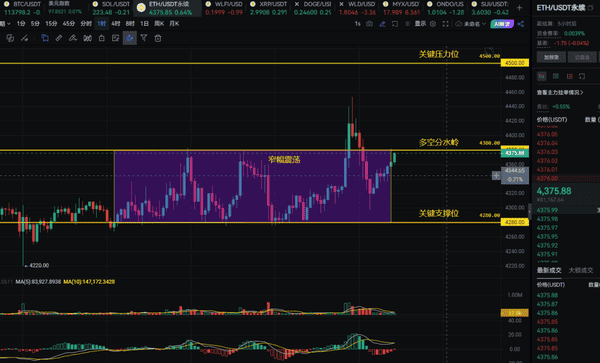
Task: Open the period dropdown before 1分
Action: (x=5, y=24)
